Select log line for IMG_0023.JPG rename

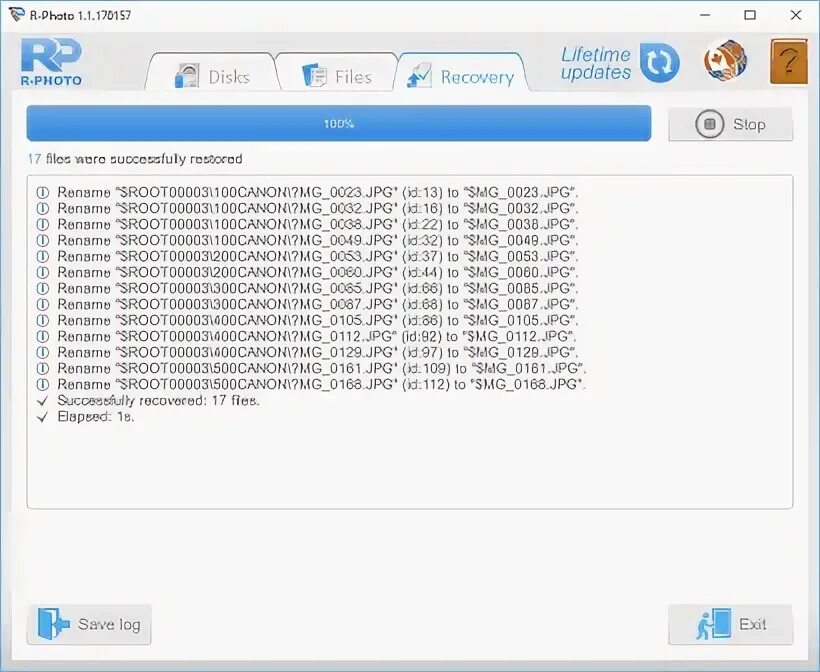pyautogui.click(x=317, y=192)
